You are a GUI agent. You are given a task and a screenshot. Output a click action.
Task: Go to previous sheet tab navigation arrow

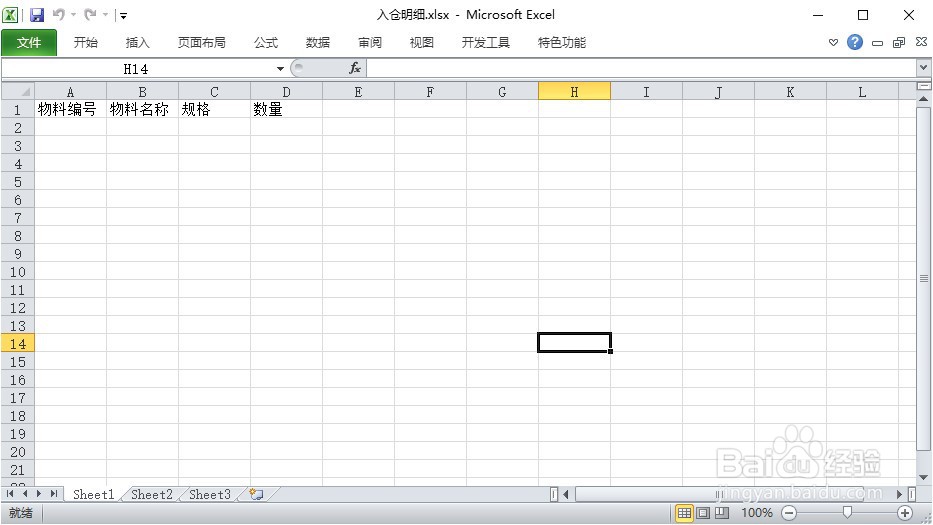(x=24, y=493)
